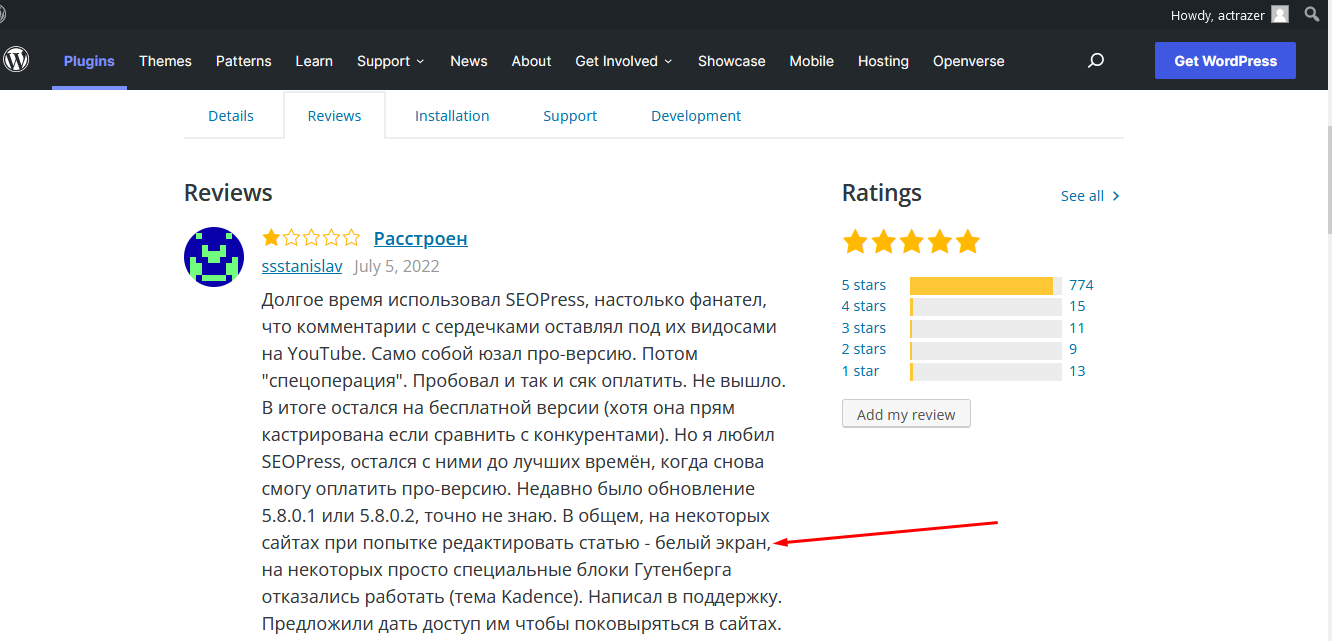Click the 1 star rating bar
The image size is (1332, 641).
coord(986,371)
